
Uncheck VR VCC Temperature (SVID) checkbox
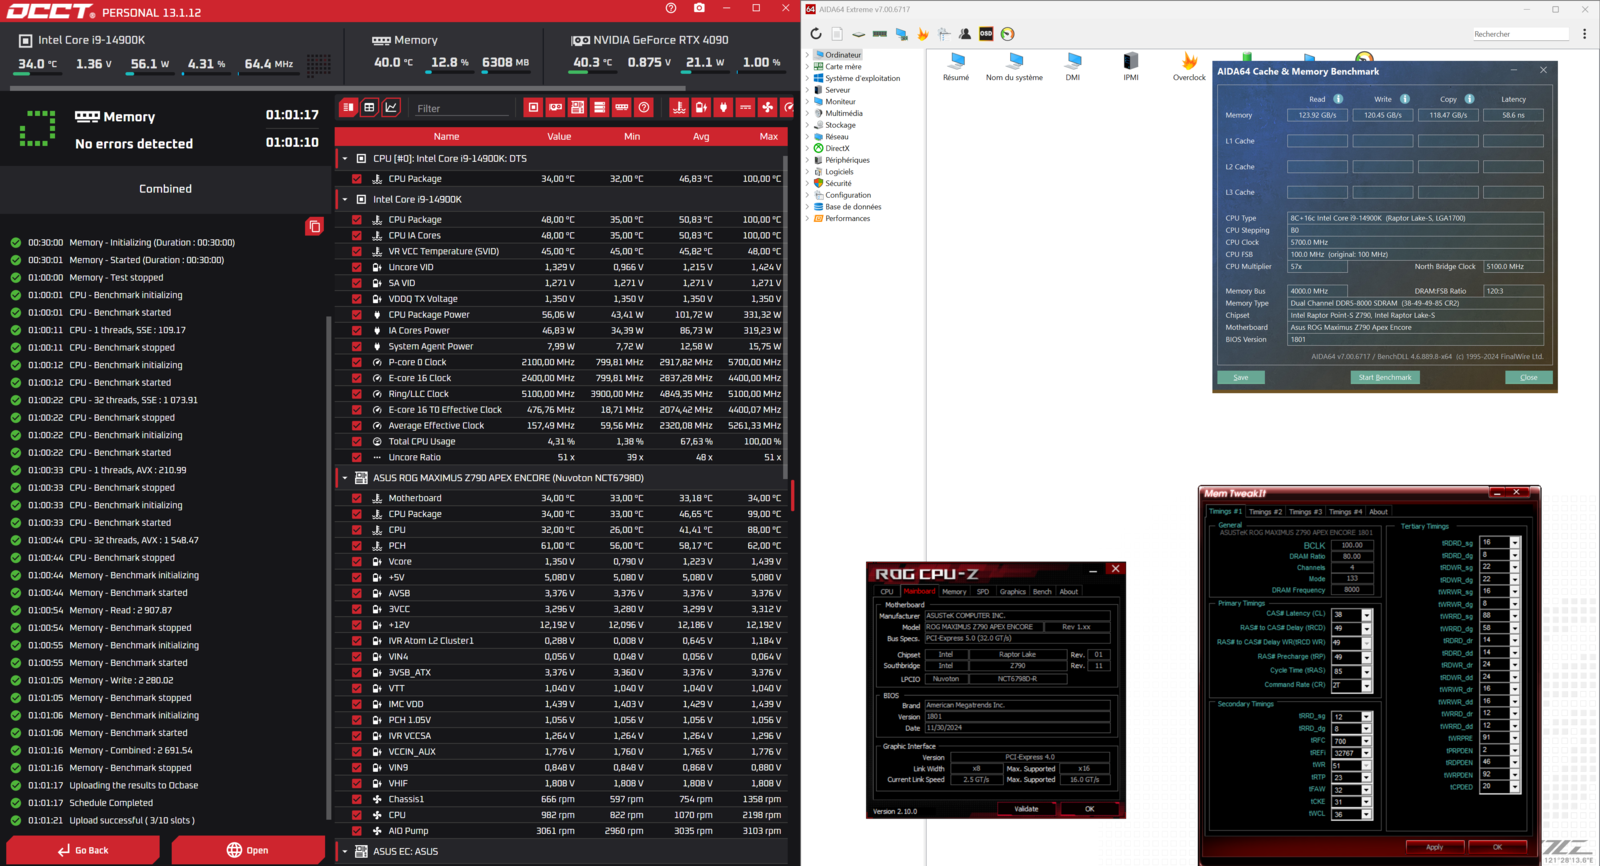[x=356, y=251]
